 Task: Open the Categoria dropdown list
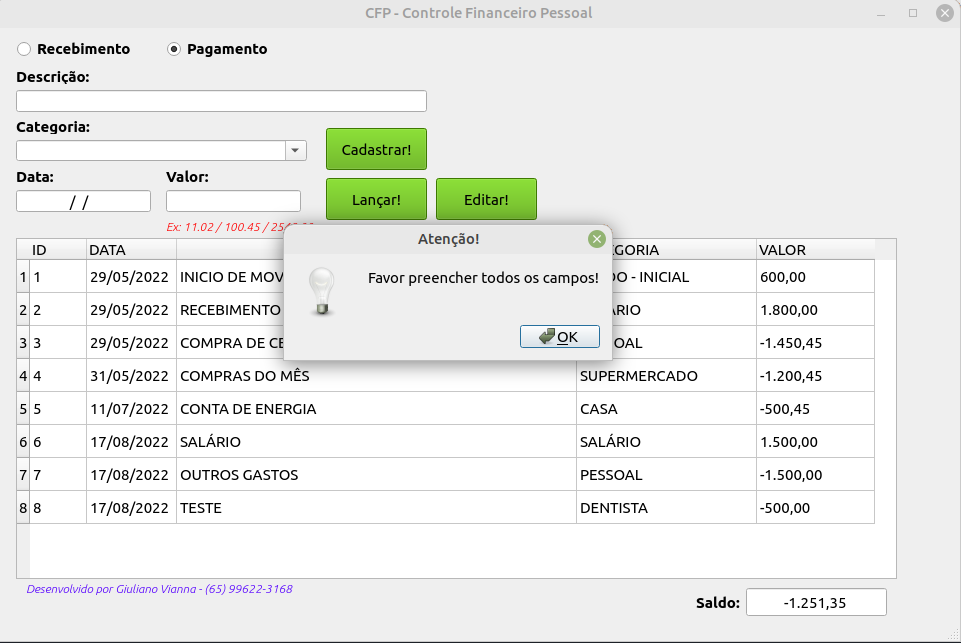[x=295, y=149]
